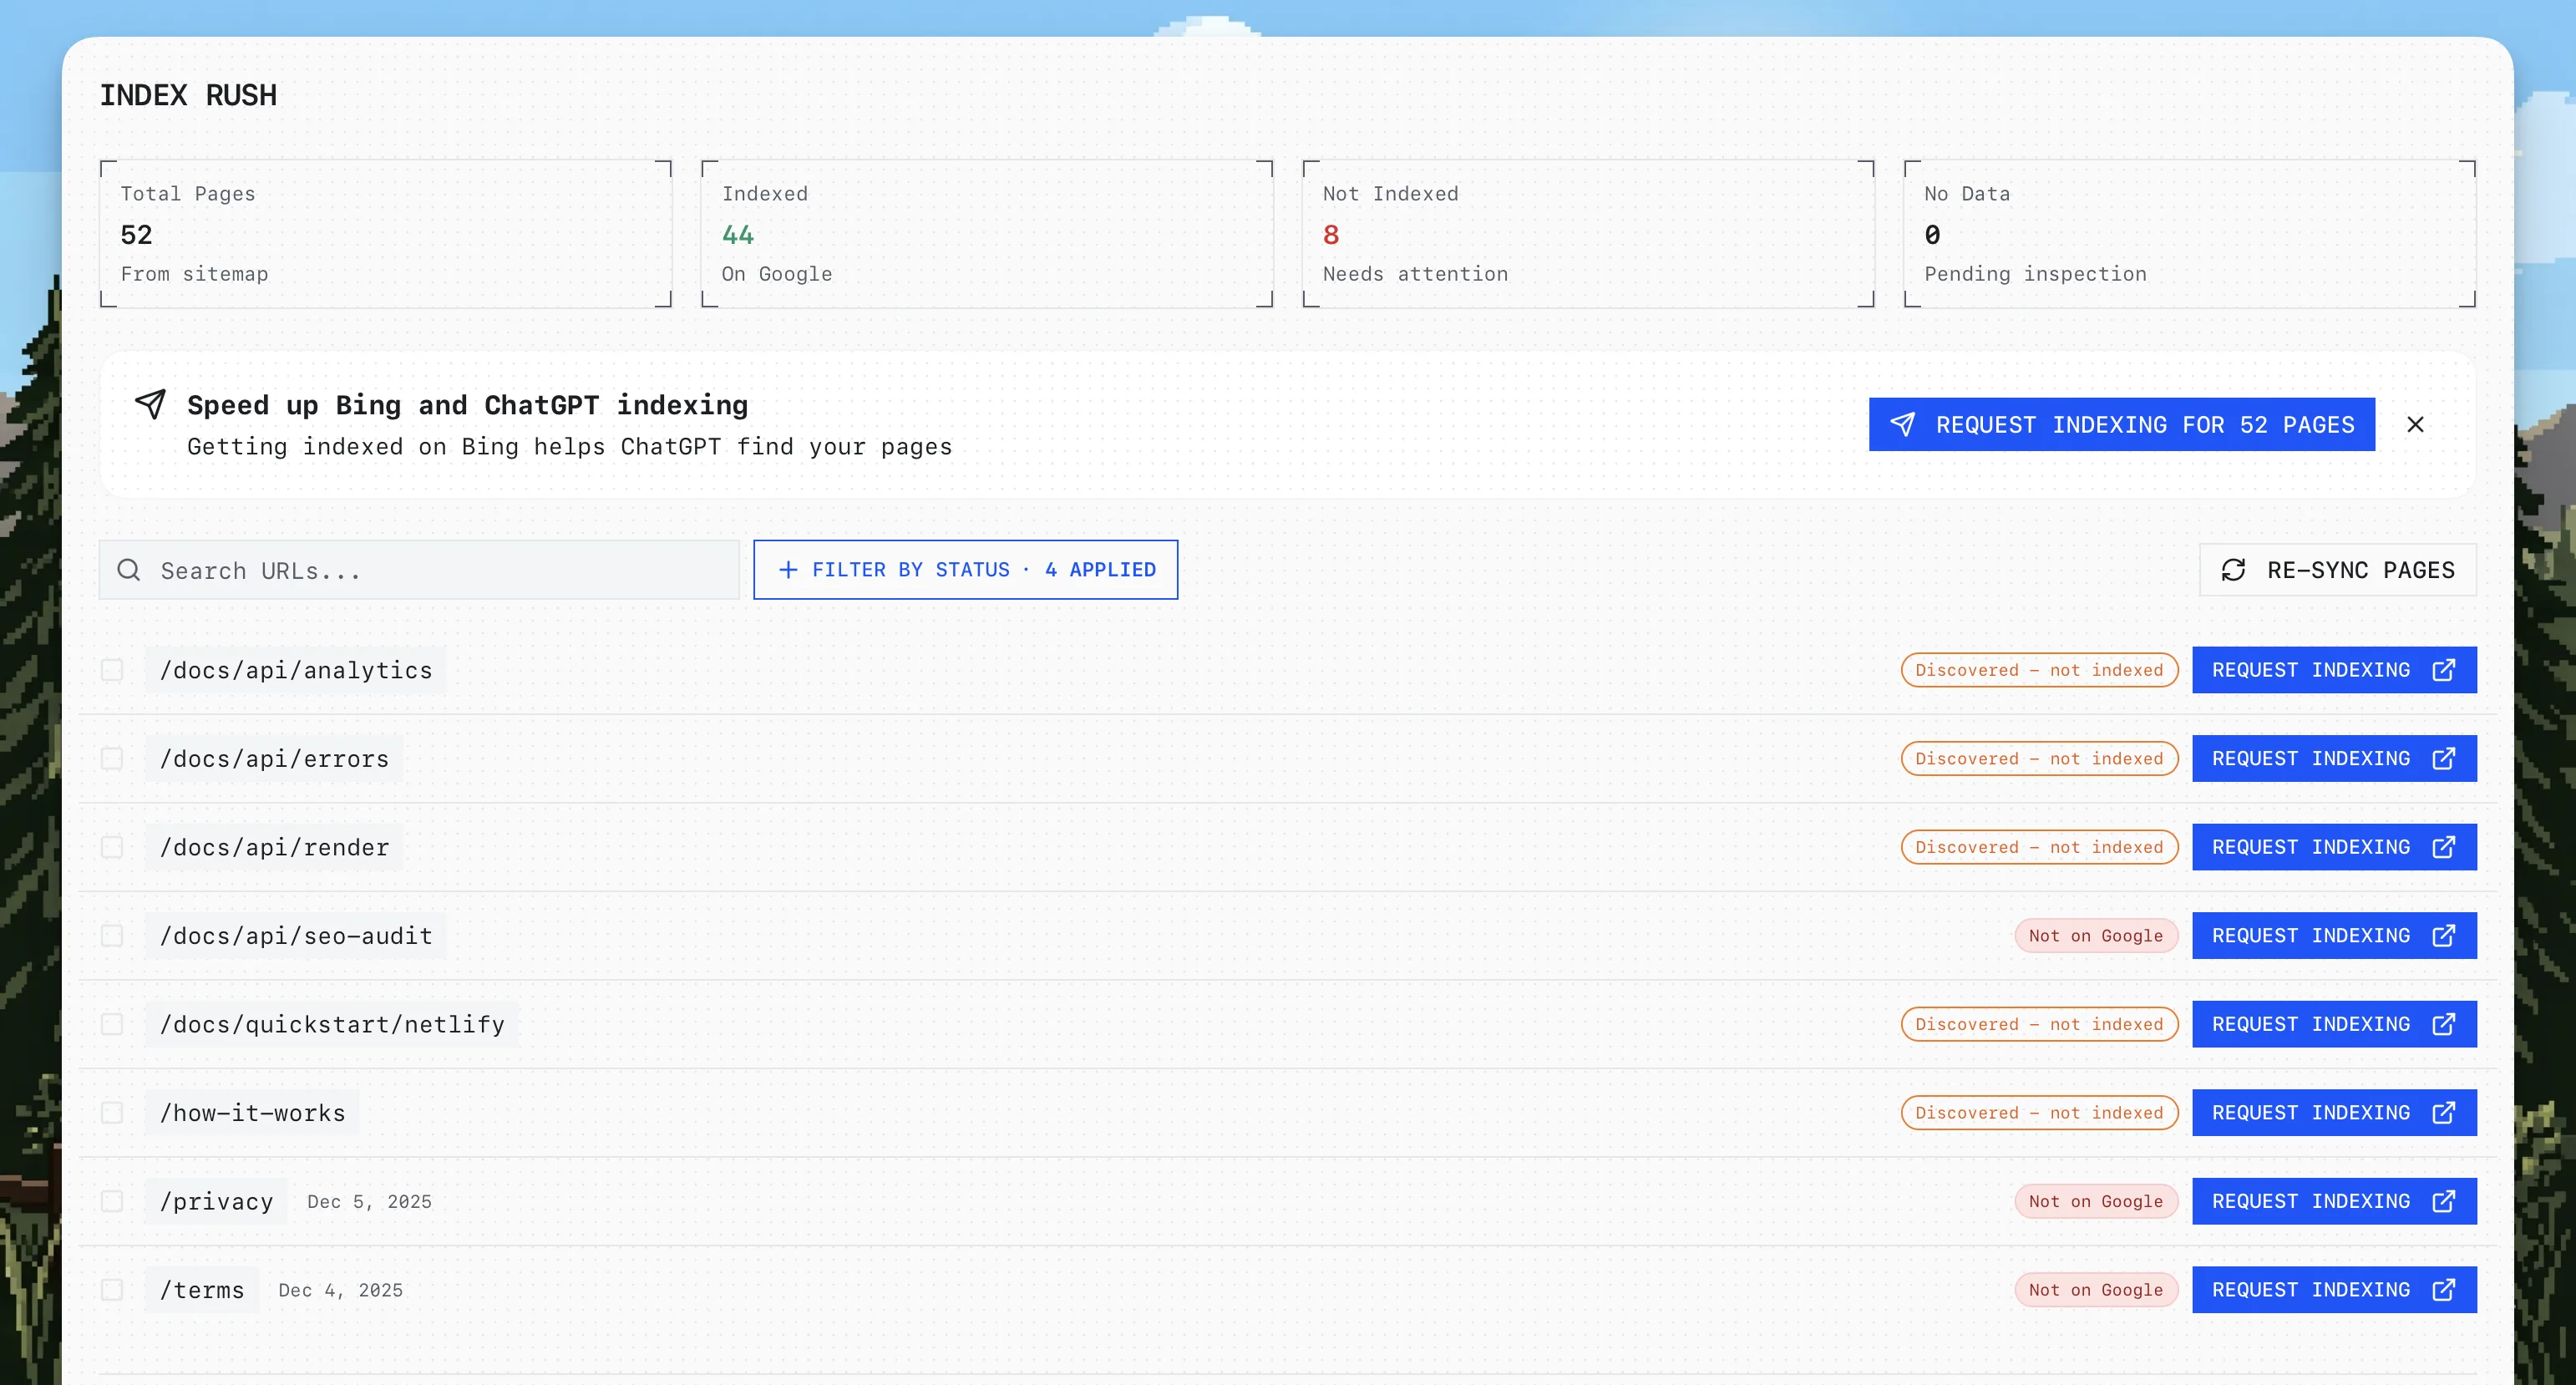Check the /docs/api/analytics row checkbox
The width and height of the screenshot is (2576, 1385).
111,670
